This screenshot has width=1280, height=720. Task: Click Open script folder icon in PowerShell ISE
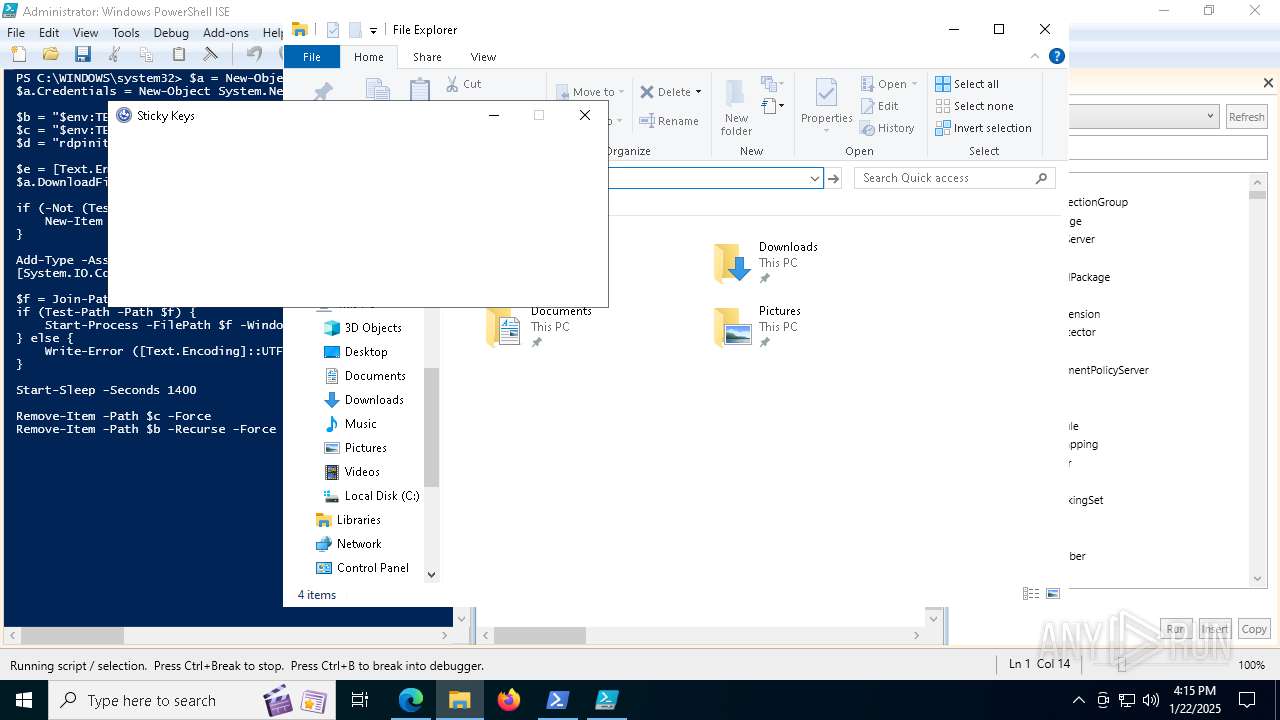tap(50, 54)
